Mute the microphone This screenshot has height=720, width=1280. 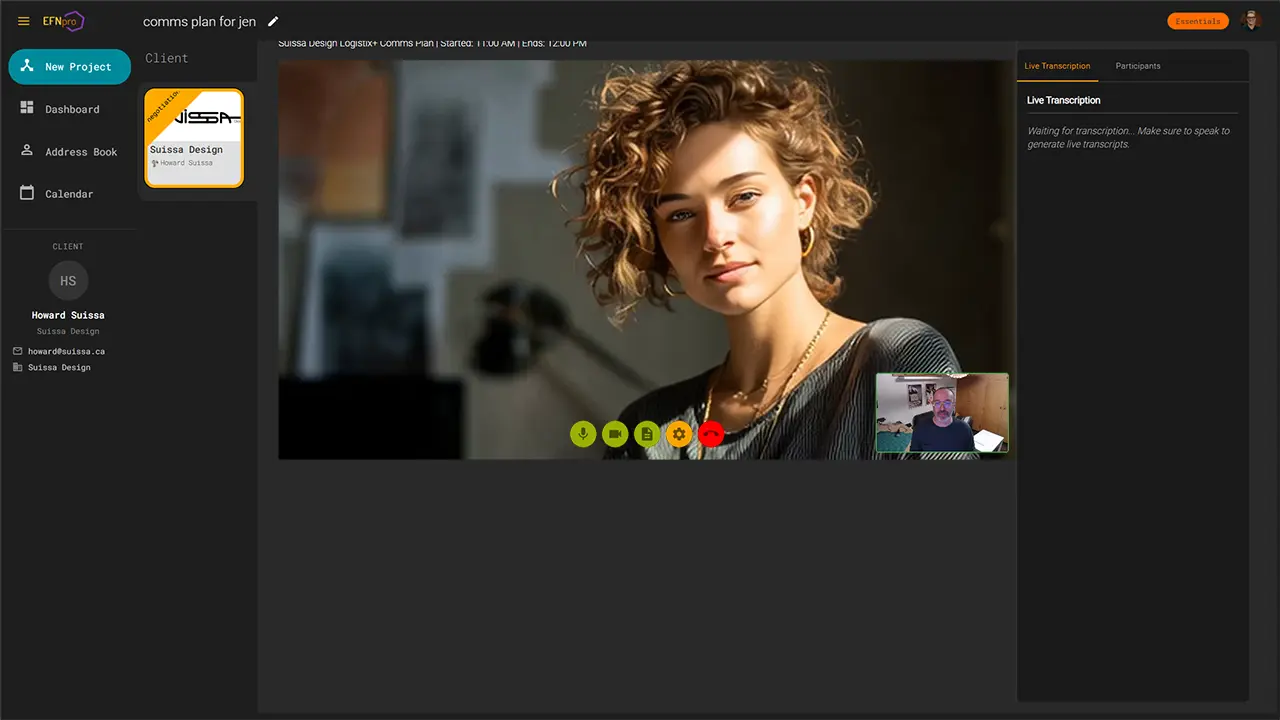point(583,434)
